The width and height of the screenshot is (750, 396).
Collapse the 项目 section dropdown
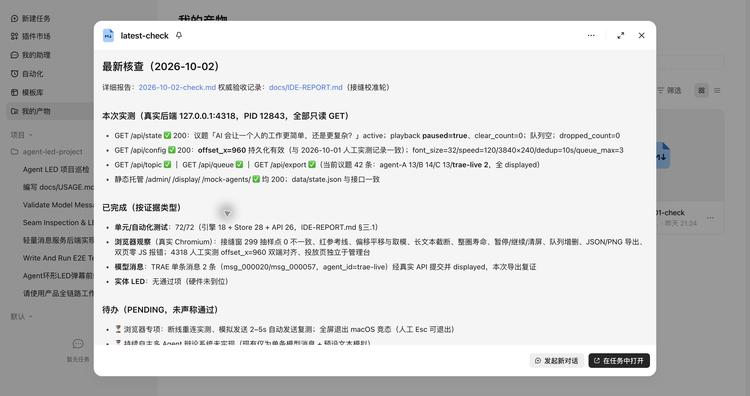[x=22, y=135]
